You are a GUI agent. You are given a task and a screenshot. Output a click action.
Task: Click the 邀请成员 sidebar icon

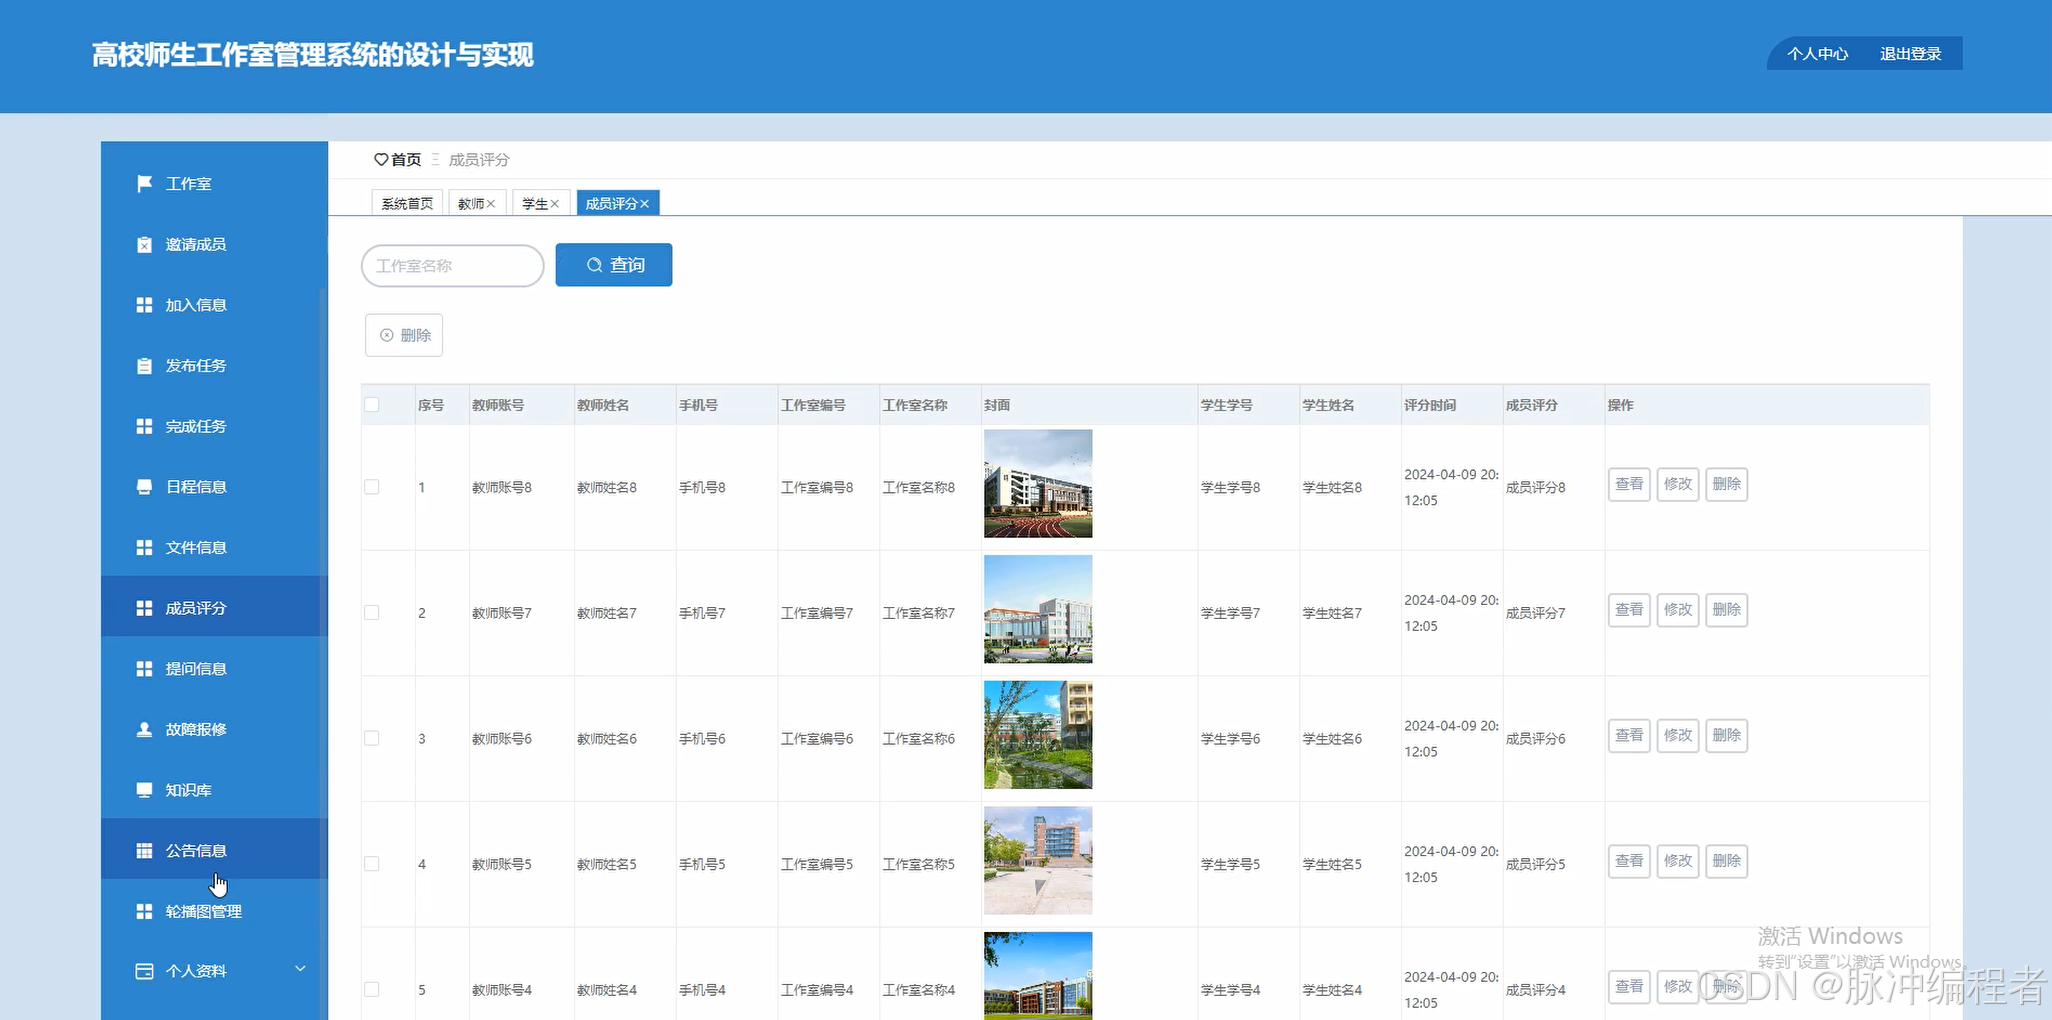(144, 245)
